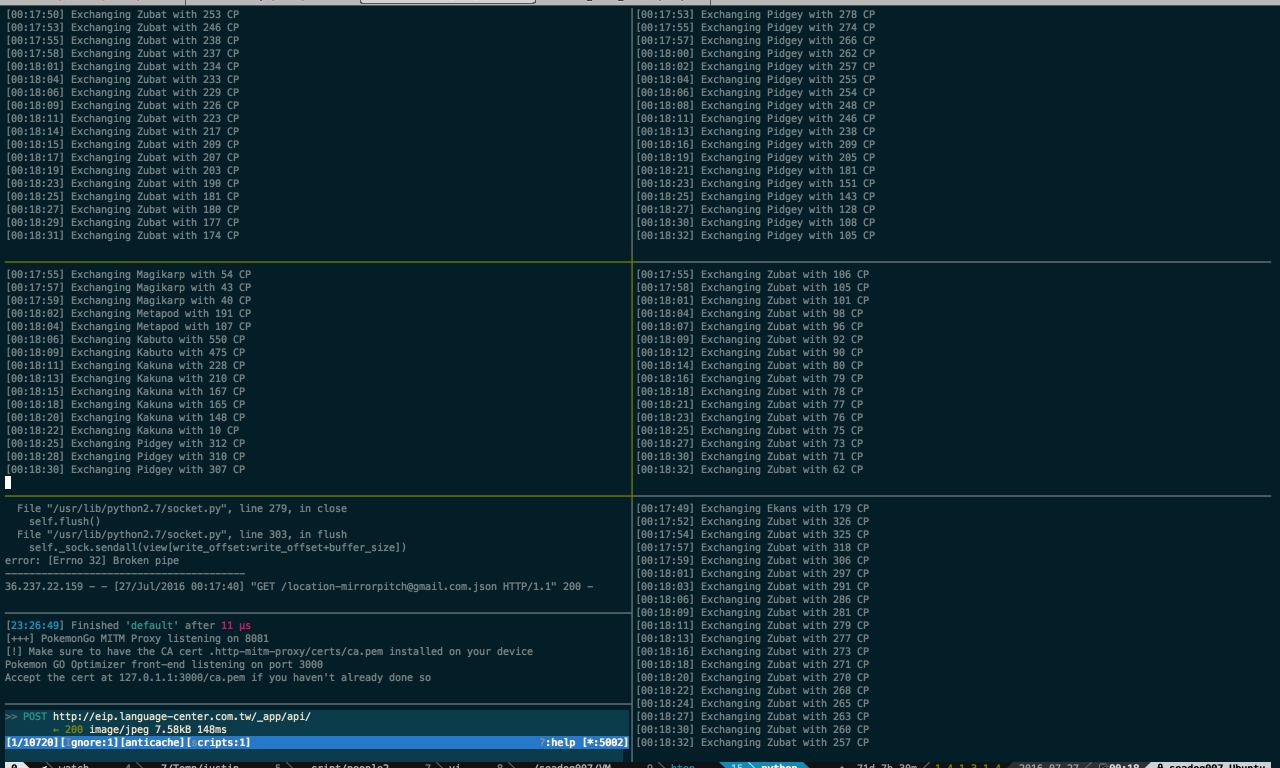This screenshot has width=1280, height=768.
Task: Select the python tmux window tab
Action: (778, 766)
